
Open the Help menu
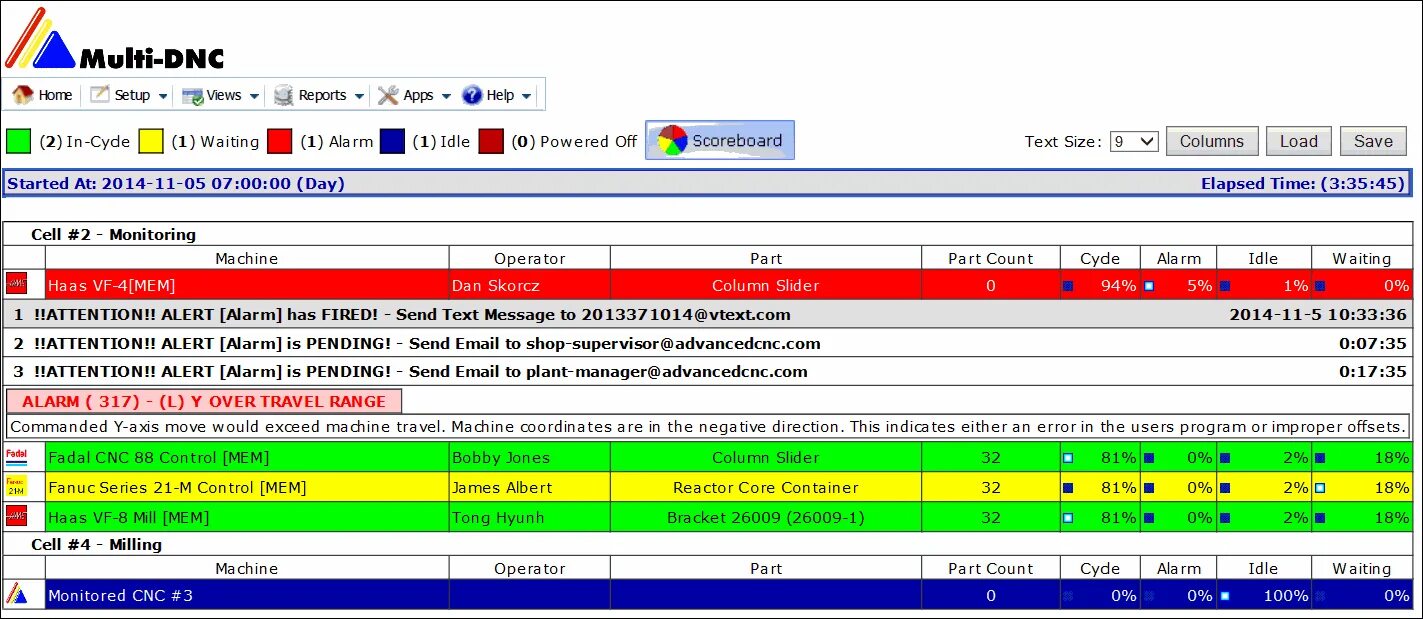point(497,95)
